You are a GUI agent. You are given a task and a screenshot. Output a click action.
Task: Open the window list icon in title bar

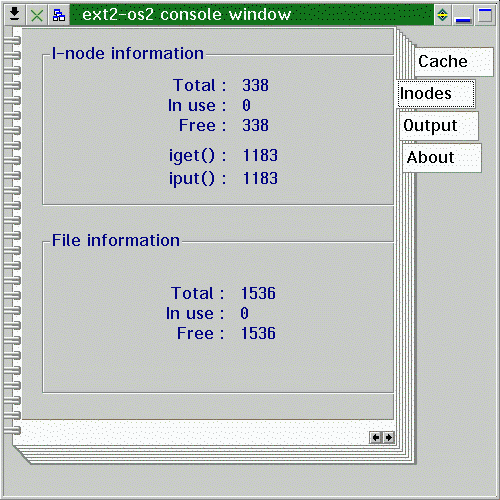(x=59, y=15)
